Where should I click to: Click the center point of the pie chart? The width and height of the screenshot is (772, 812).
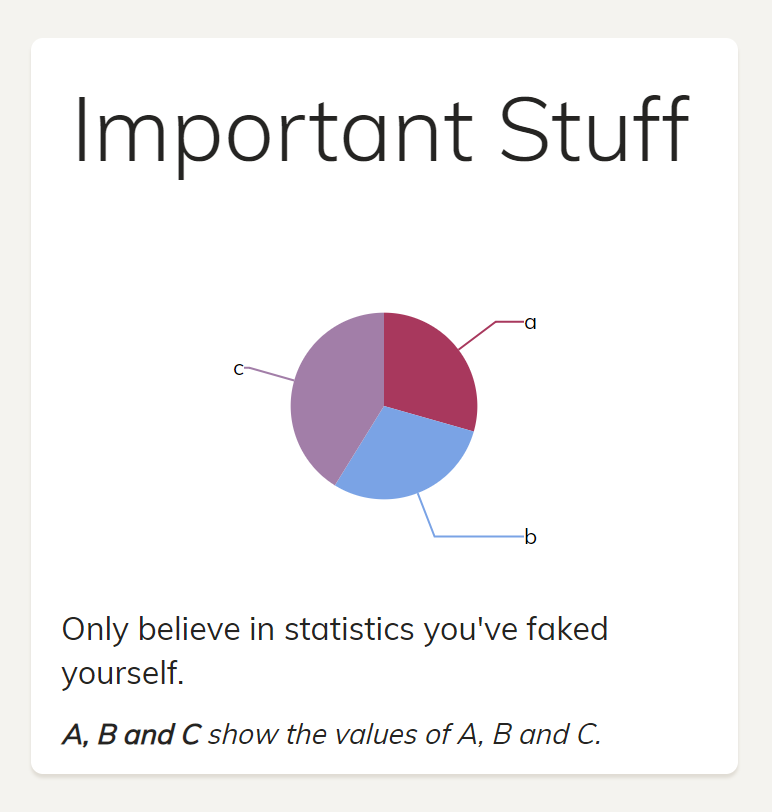pos(384,405)
